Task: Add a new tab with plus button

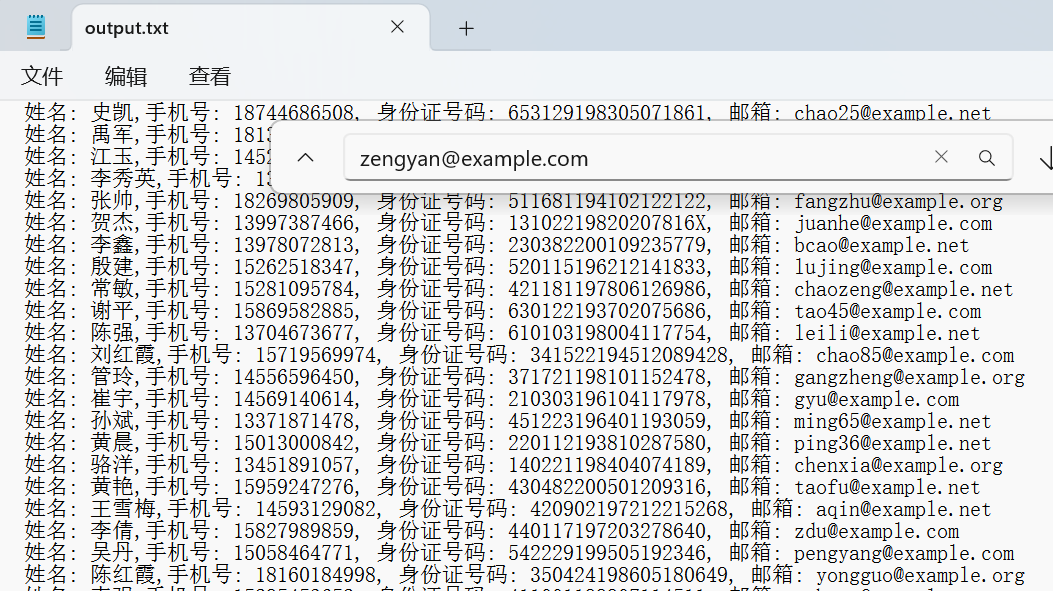Action: [x=466, y=28]
